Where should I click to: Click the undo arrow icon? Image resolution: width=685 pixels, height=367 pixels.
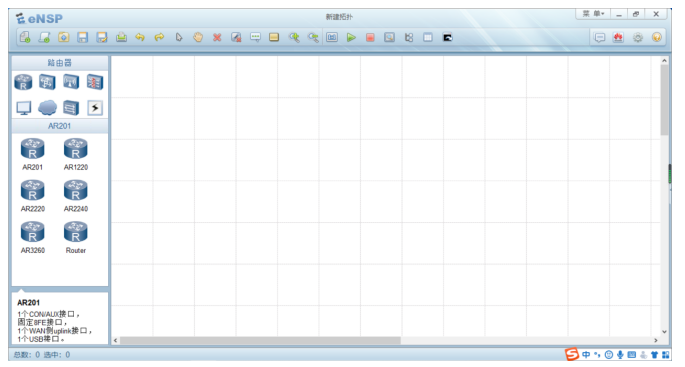(140, 38)
